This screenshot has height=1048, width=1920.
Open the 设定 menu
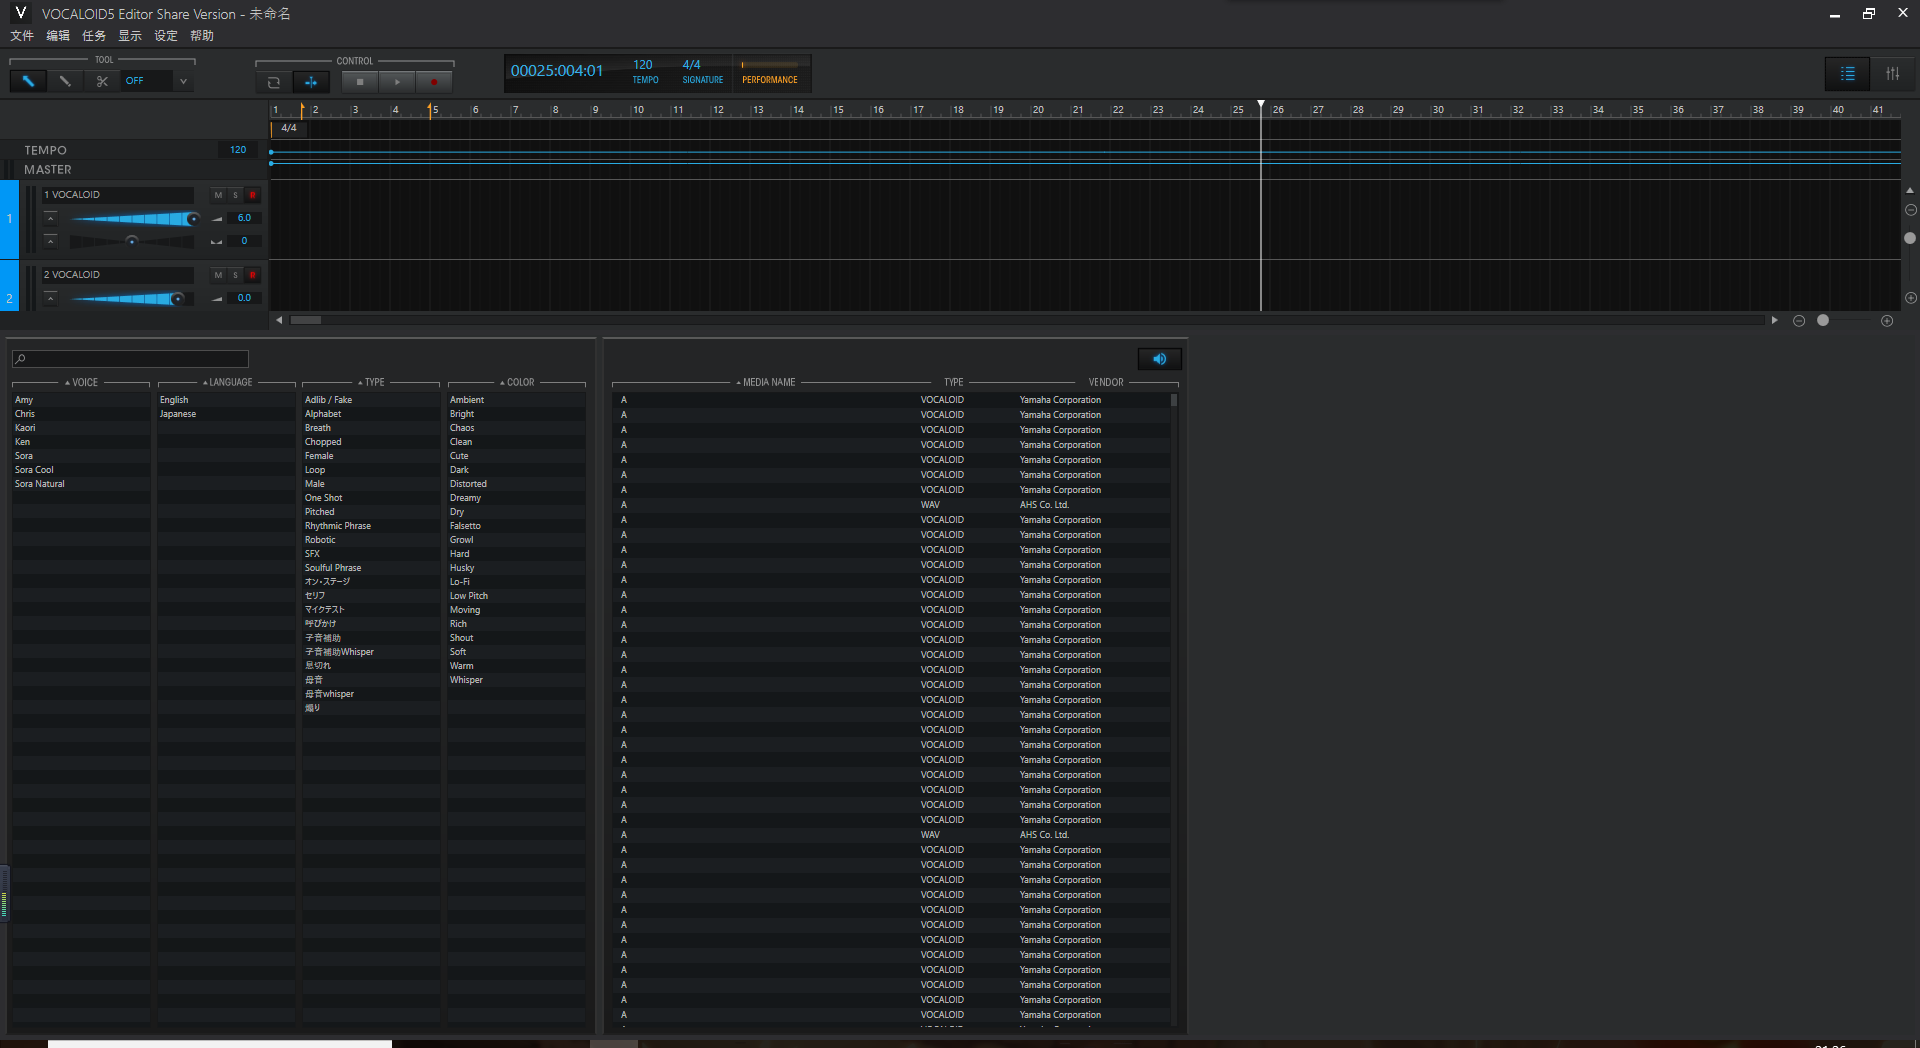pyautogui.click(x=166, y=35)
